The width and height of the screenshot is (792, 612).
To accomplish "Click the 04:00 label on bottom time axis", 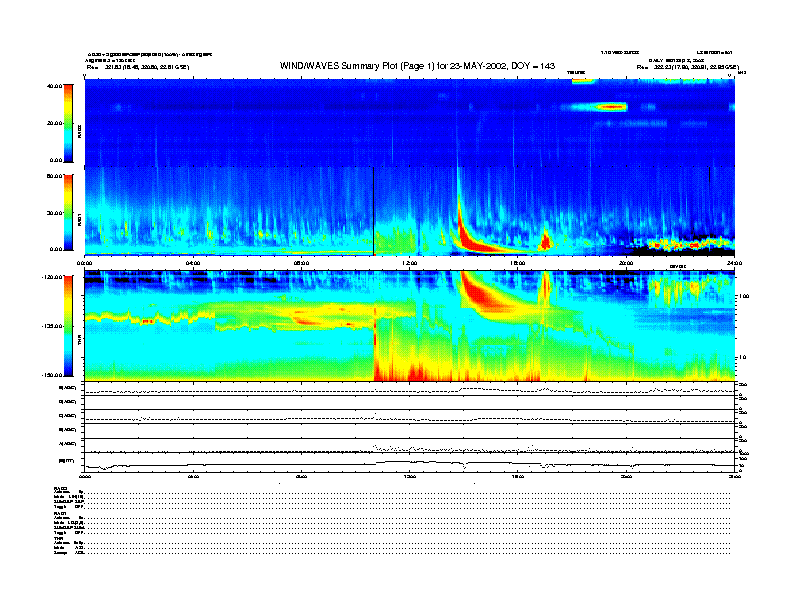I will (193, 476).
